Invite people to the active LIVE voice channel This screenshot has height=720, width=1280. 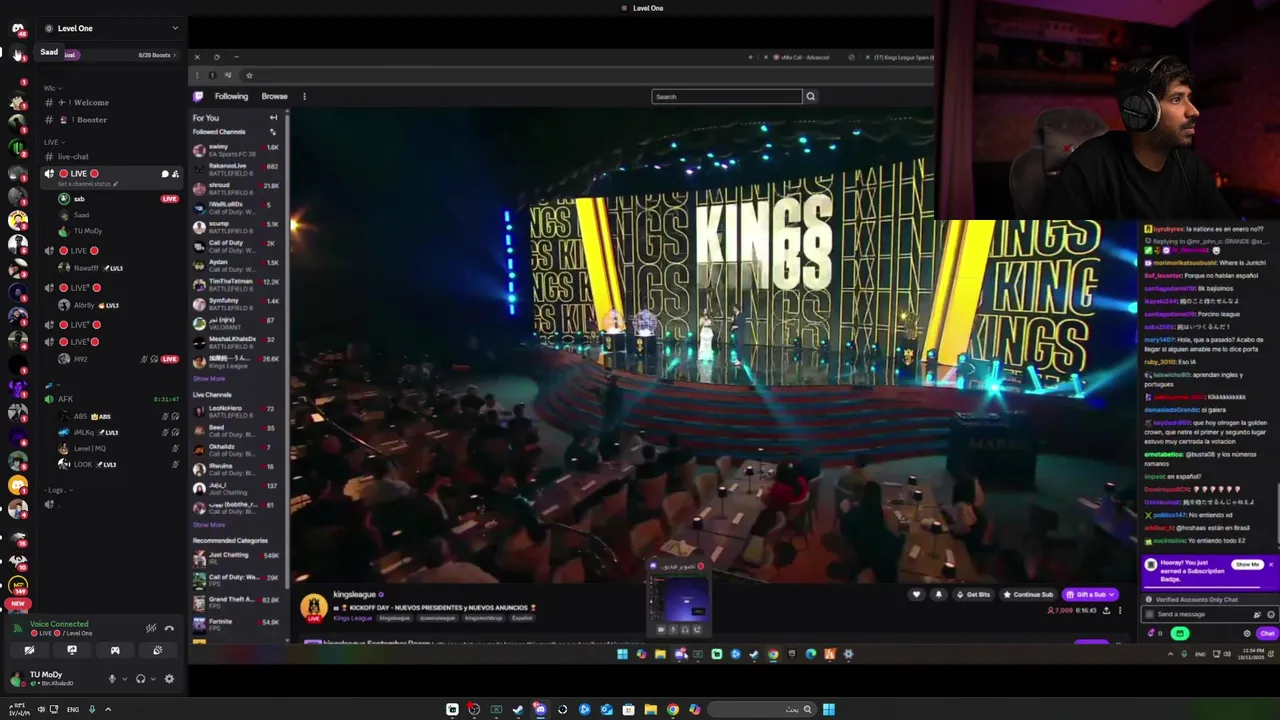175,174
